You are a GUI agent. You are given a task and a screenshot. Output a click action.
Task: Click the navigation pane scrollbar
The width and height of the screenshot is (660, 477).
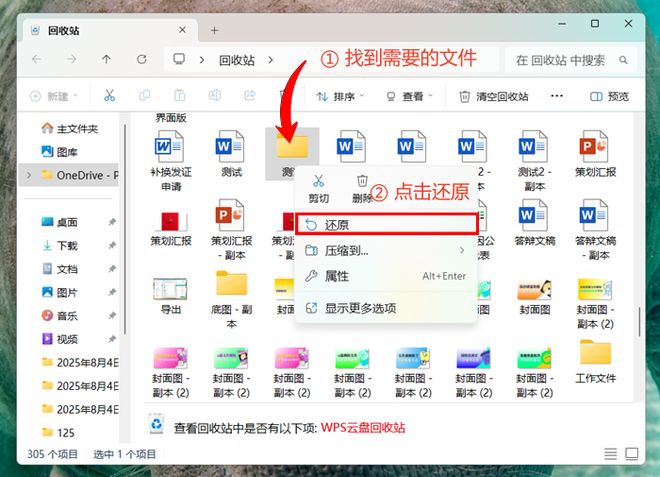125,229
